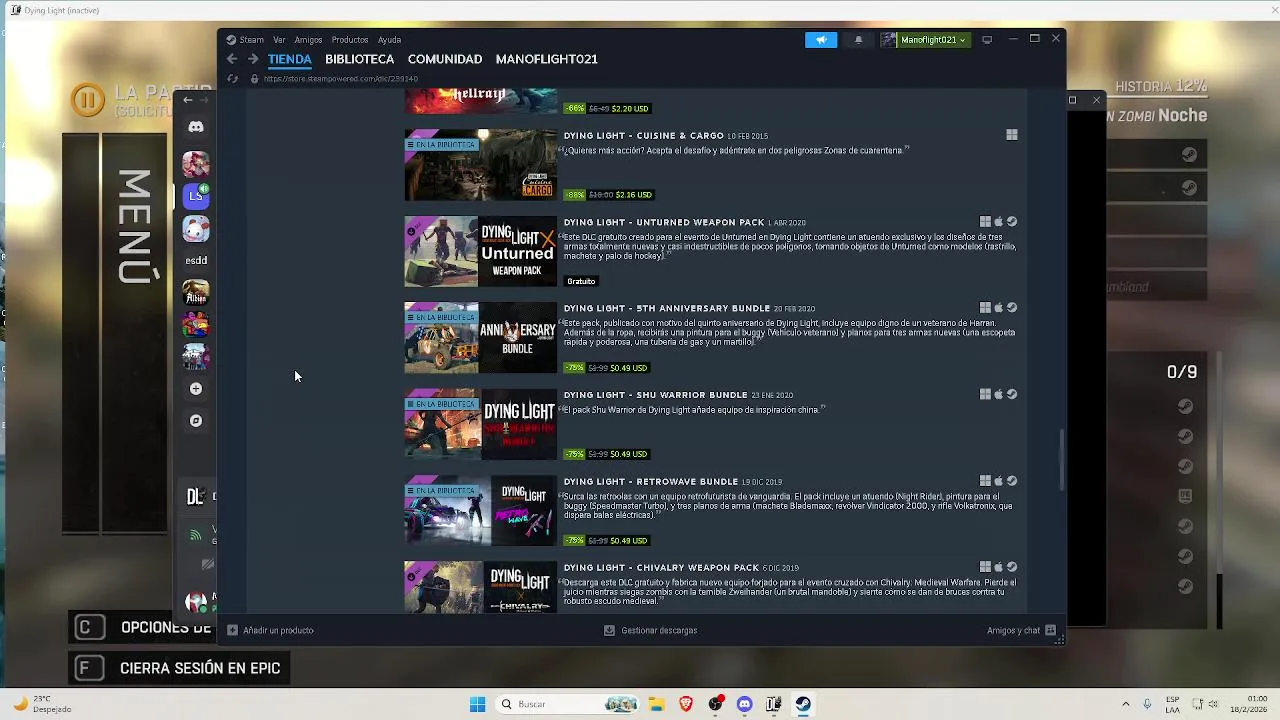Viewport: 1280px width, 720px height.
Task: Open the MANOFLIGHT021 profile tab
Action: coord(546,59)
